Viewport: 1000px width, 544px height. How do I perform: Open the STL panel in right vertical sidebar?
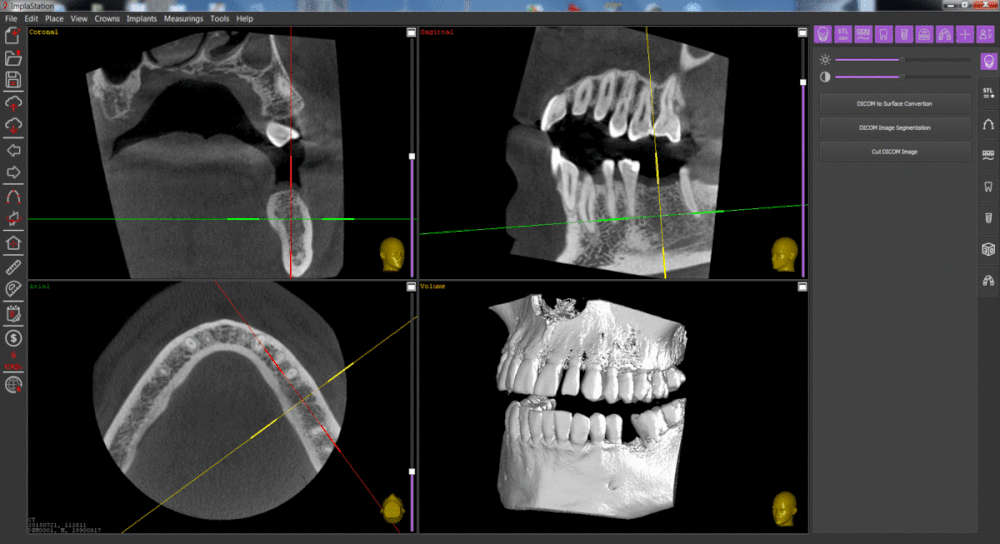(x=988, y=93)
